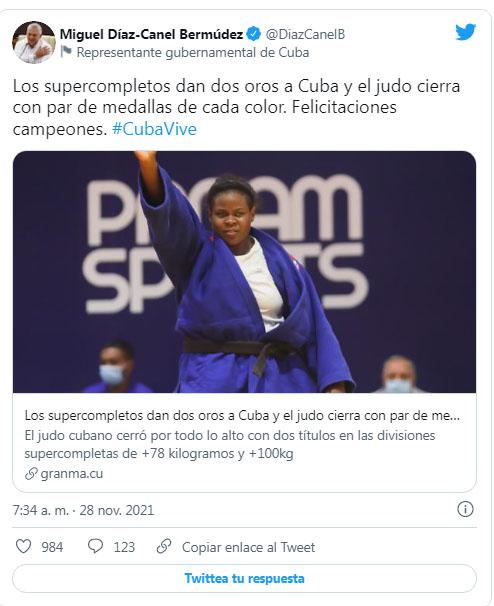
Task: Click the 984 likes count
Action: pos(52,547)
